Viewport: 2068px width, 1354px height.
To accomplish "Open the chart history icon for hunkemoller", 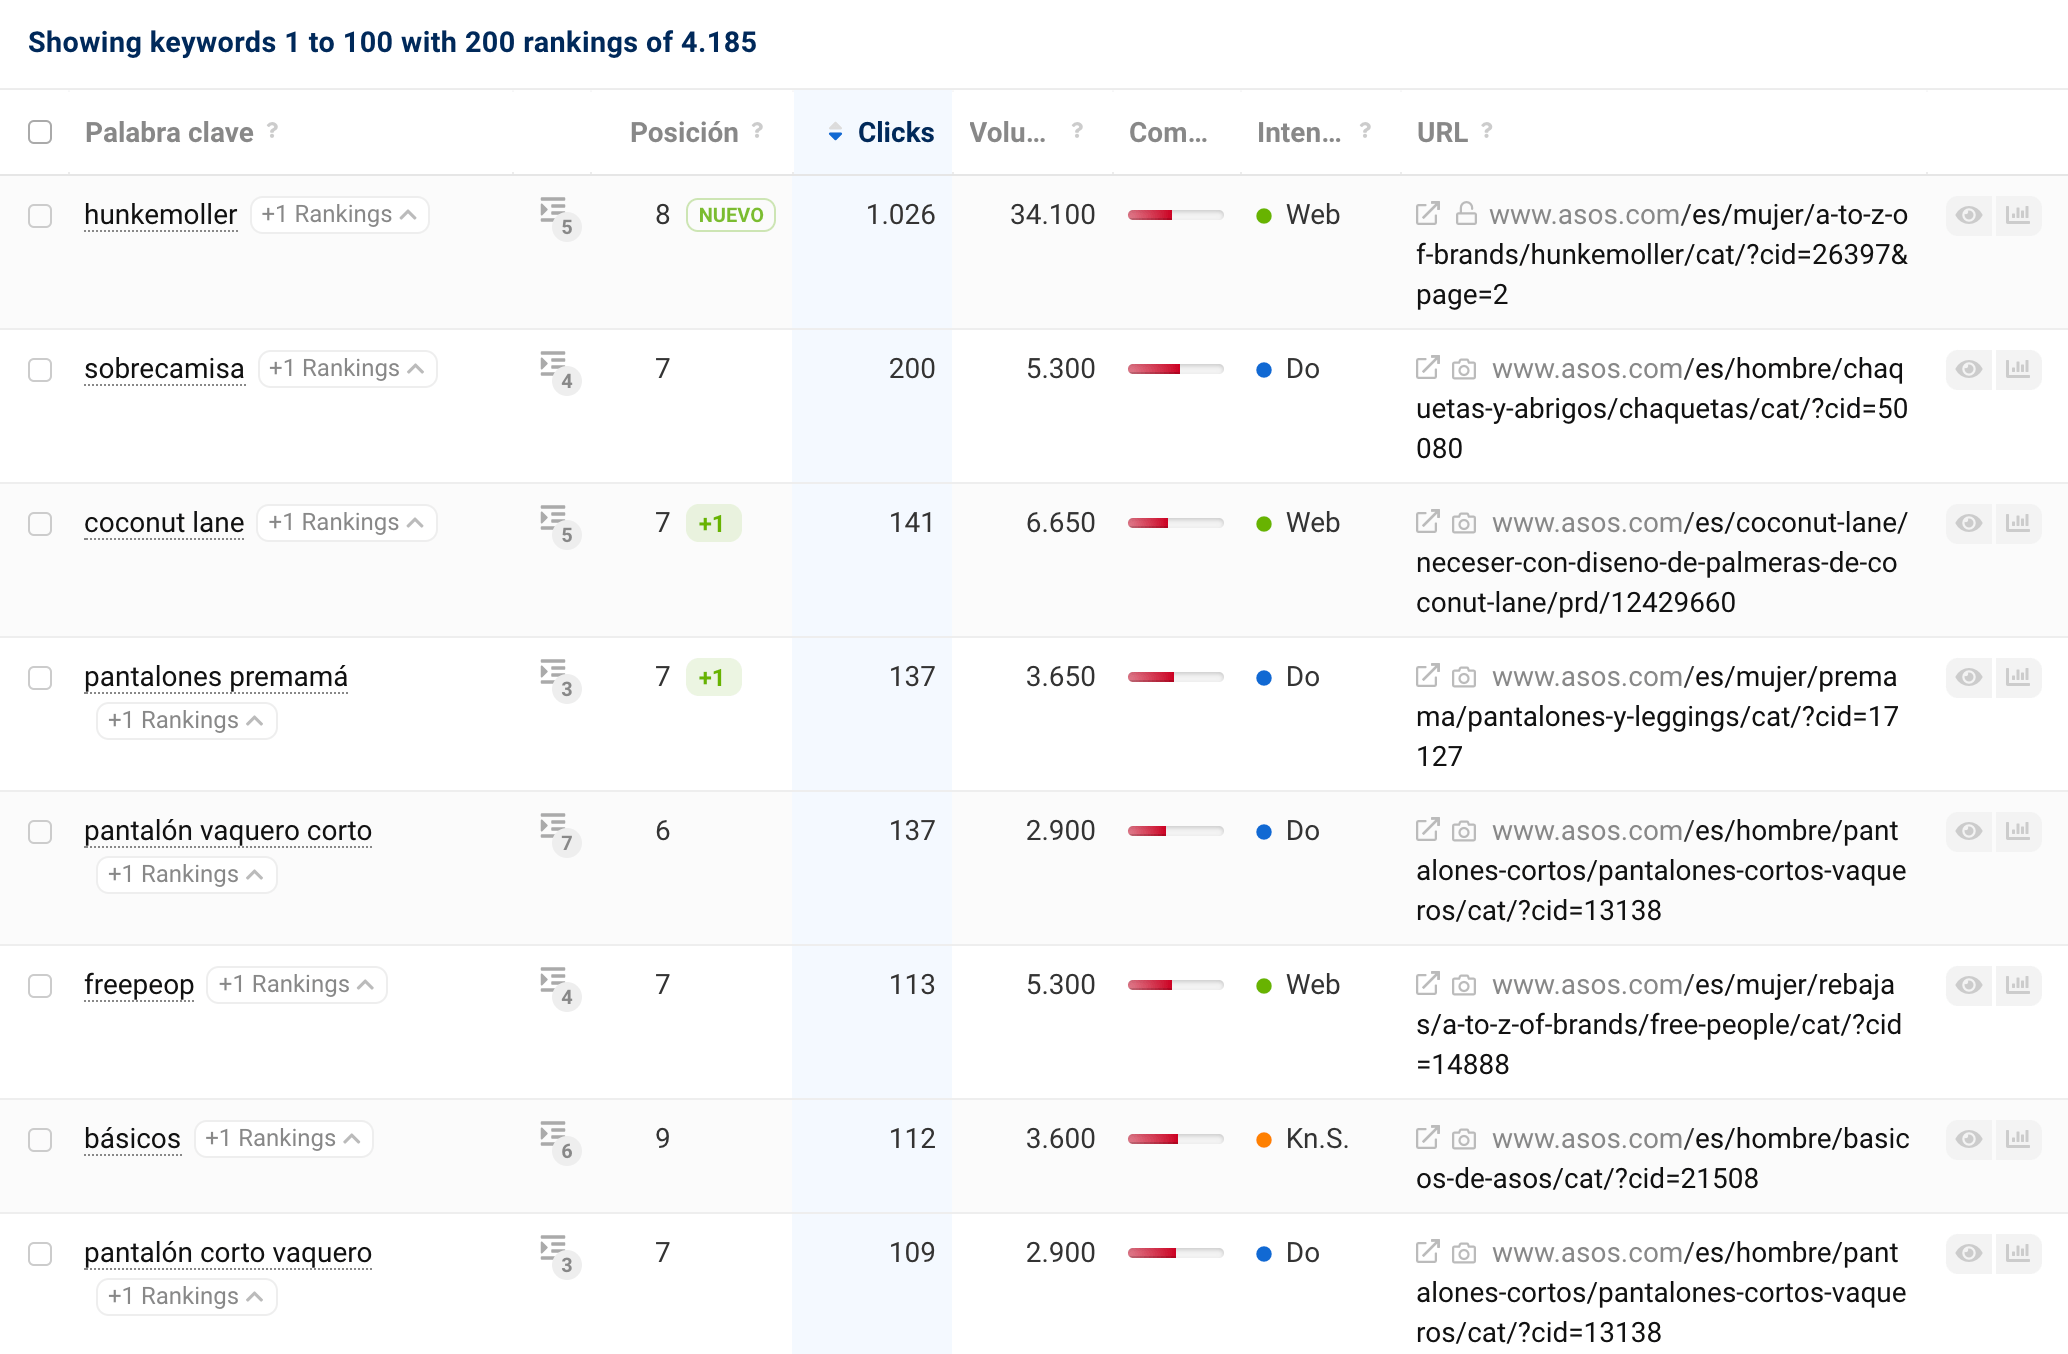I will coord(2018,215).
